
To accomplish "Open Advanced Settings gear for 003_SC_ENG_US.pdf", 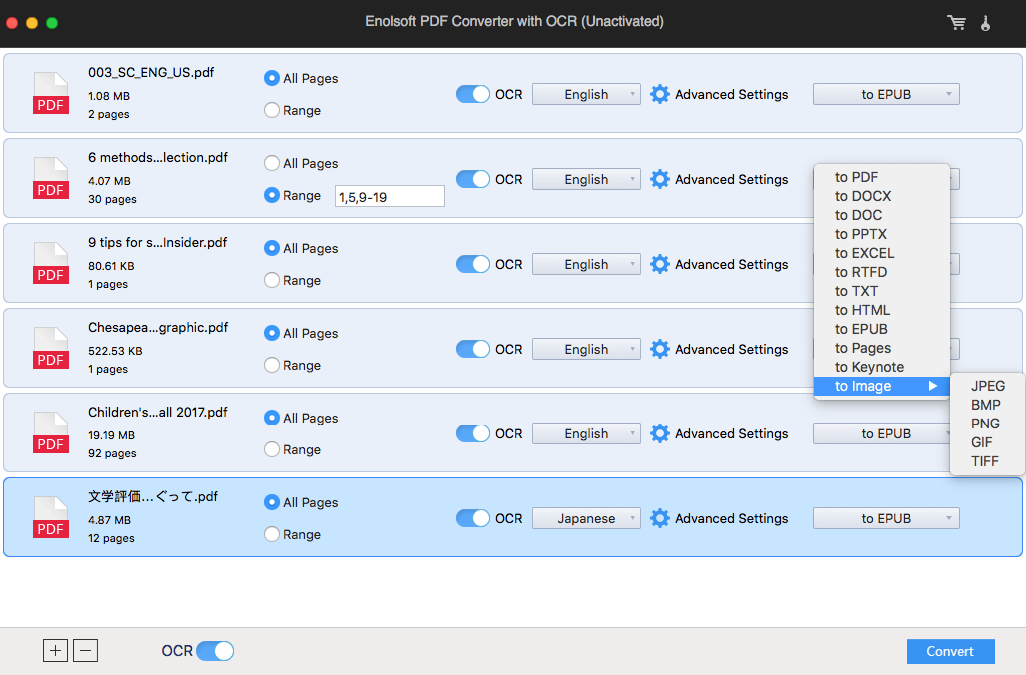I will click(660, 94).
